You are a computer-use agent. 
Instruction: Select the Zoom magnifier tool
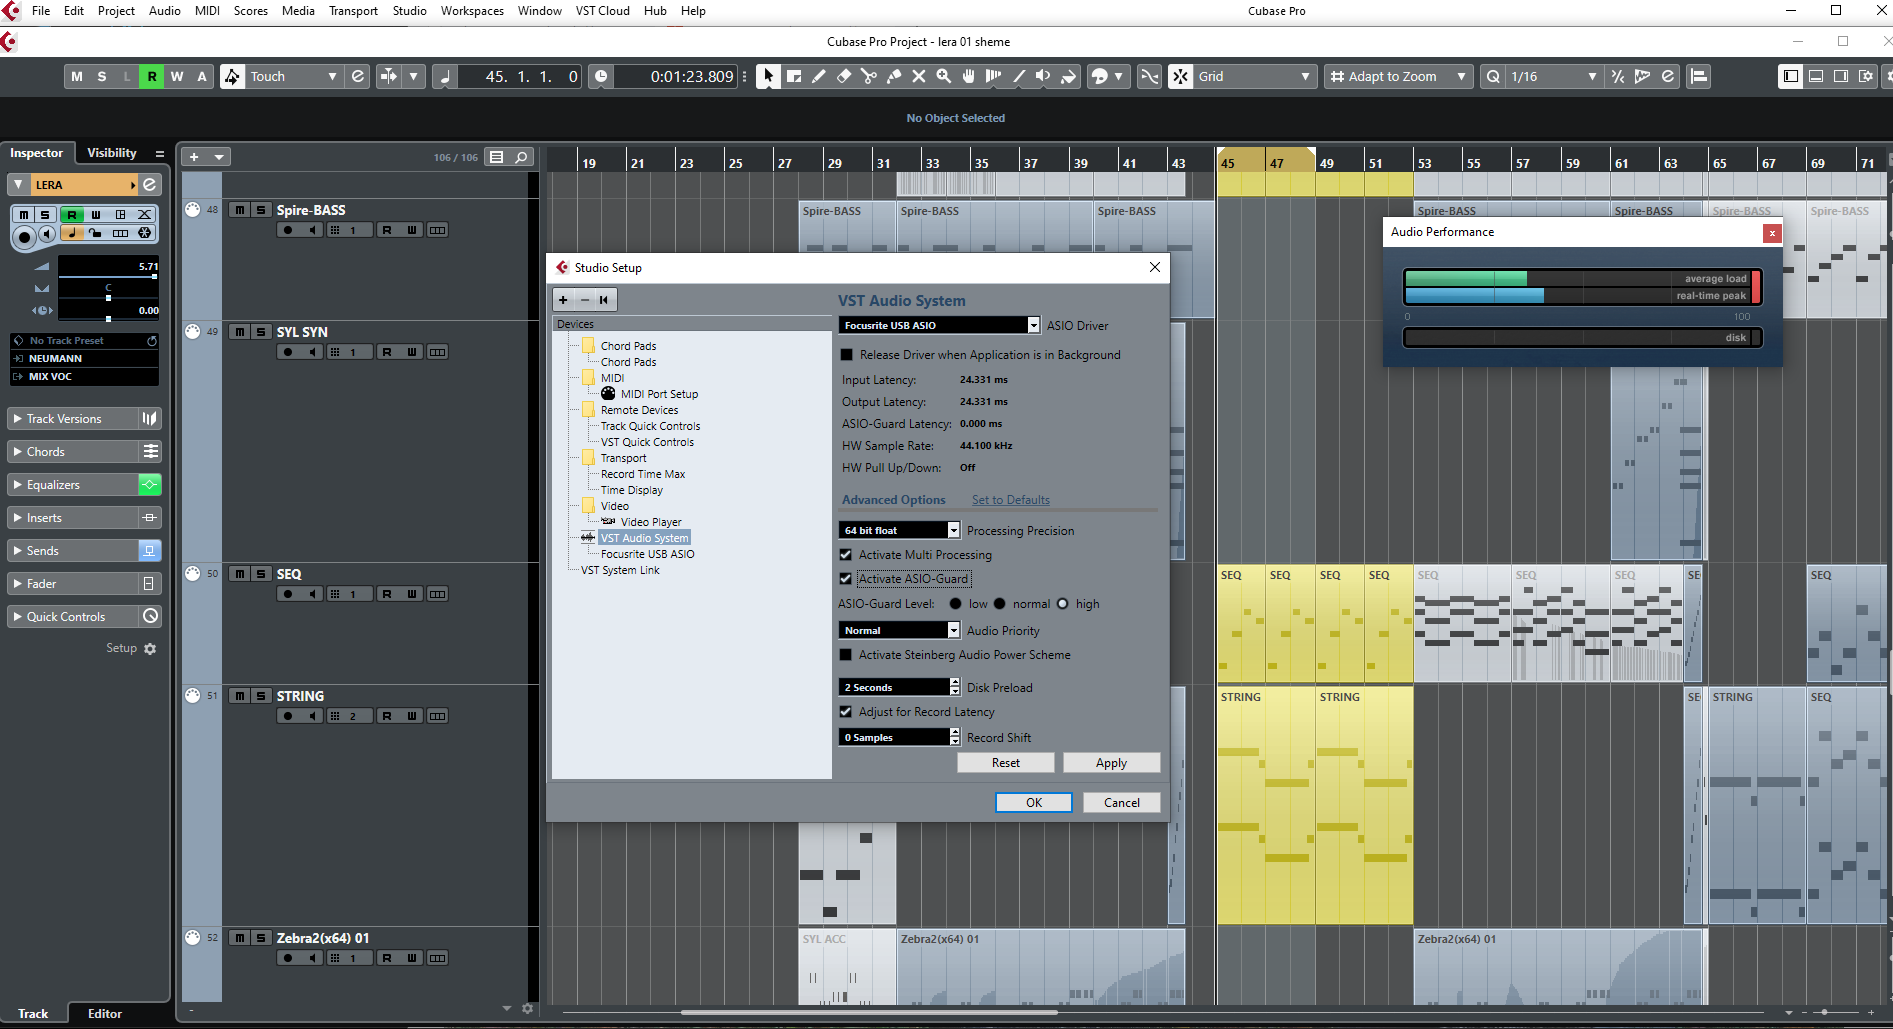(x=944, y=76)
